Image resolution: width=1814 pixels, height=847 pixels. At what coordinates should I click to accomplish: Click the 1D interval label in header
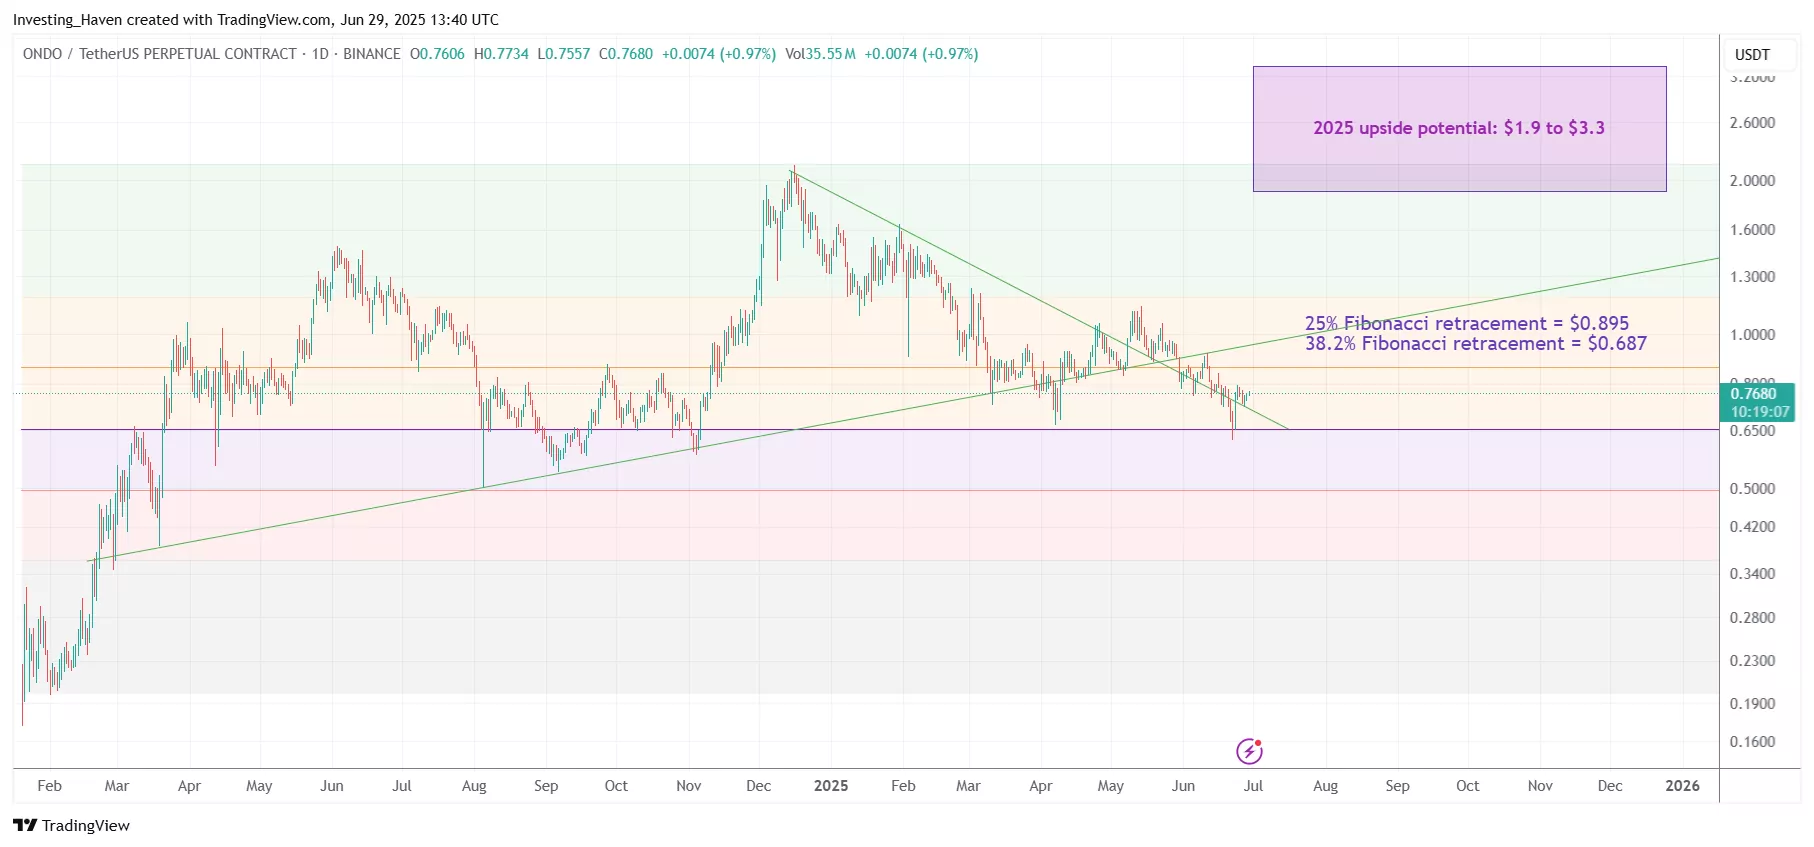coord(320,54)
